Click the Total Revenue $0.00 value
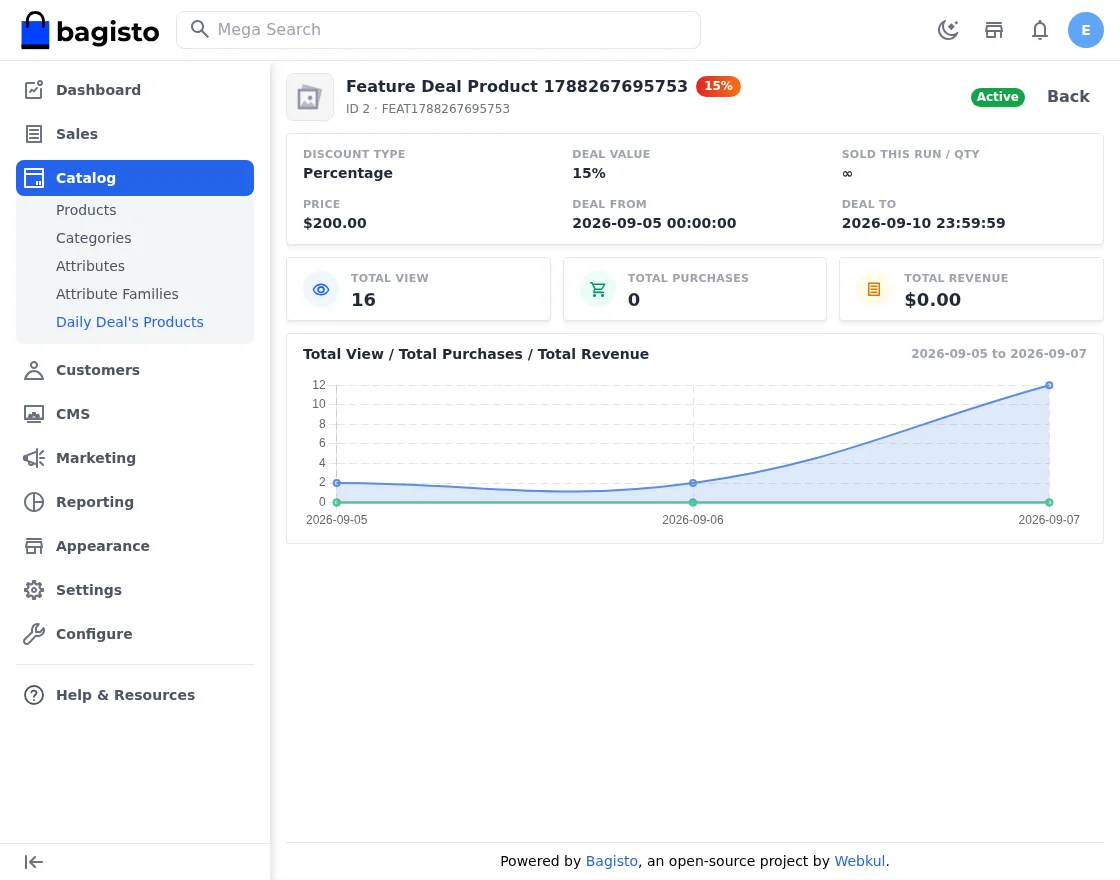The height and width of the screenshot is (880, 1120). tap(932, 300)
